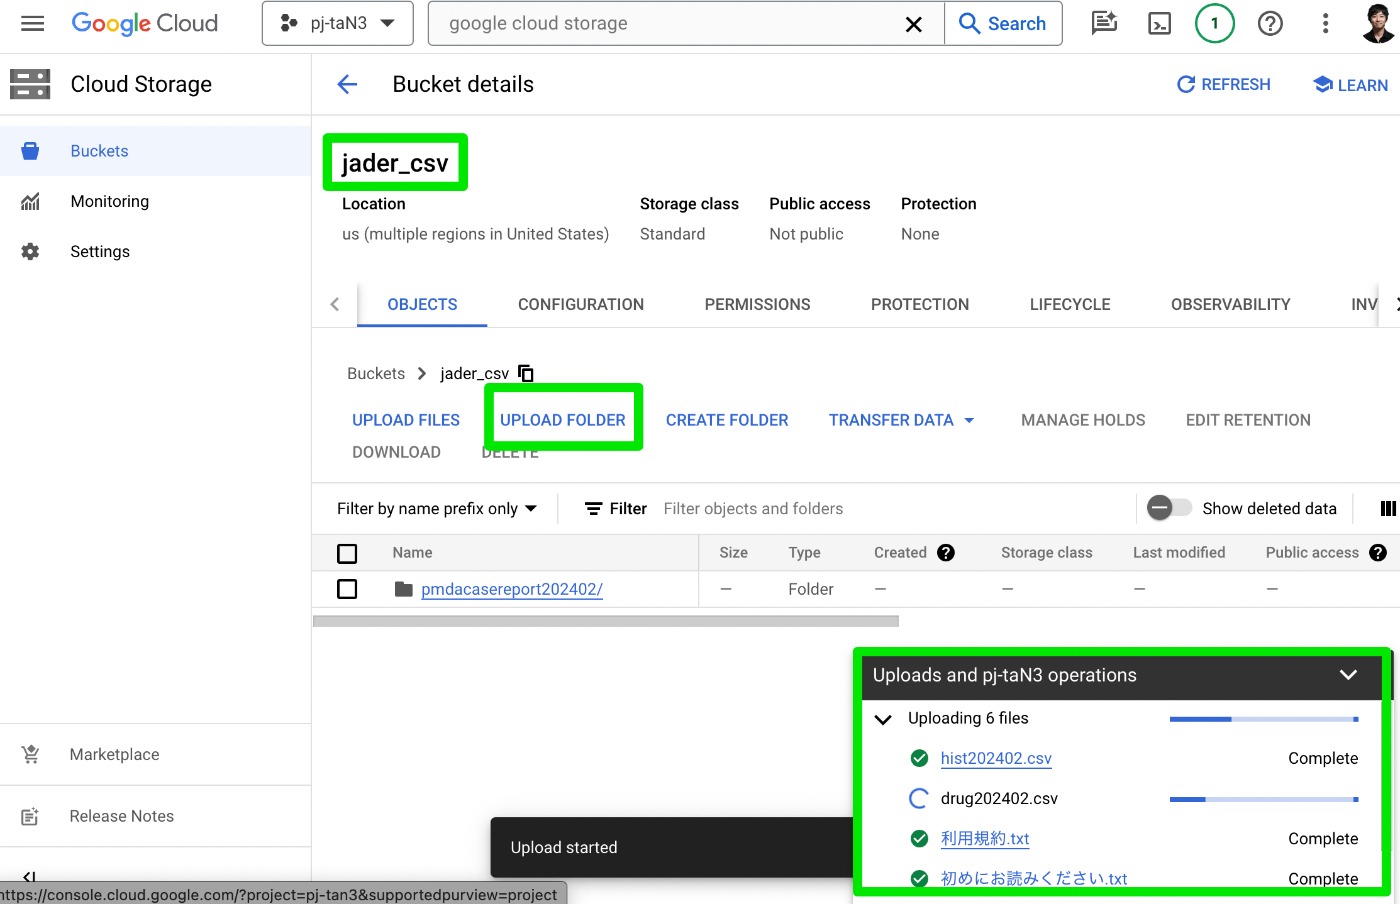Open the hist202402.csv upload link

pos(996,758)
